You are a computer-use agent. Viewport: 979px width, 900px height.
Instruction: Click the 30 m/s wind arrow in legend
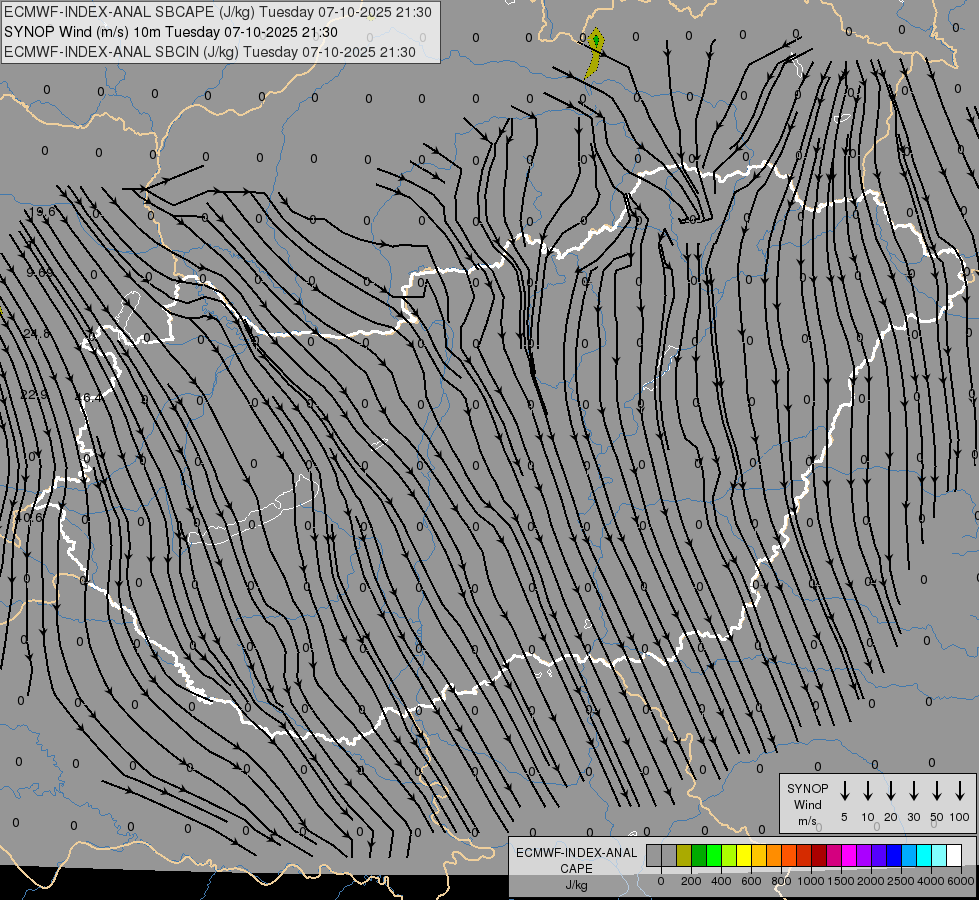tap(914, 791)
